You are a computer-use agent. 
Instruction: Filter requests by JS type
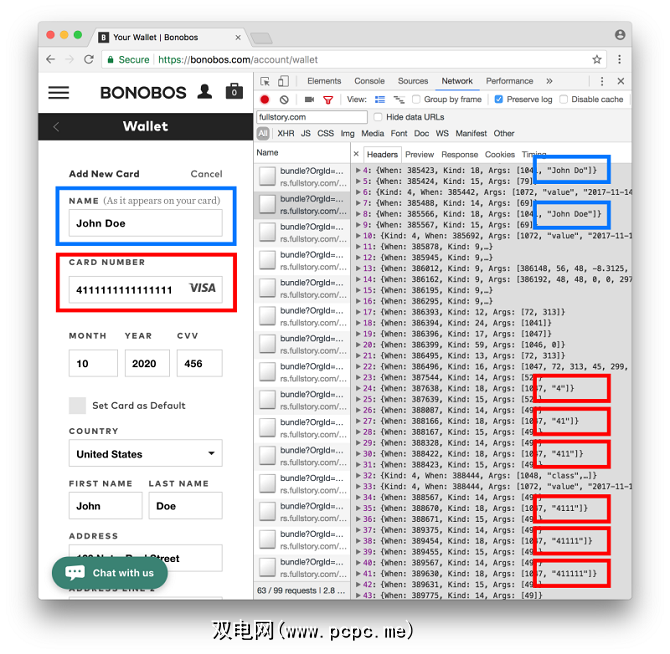pos(306,134)
